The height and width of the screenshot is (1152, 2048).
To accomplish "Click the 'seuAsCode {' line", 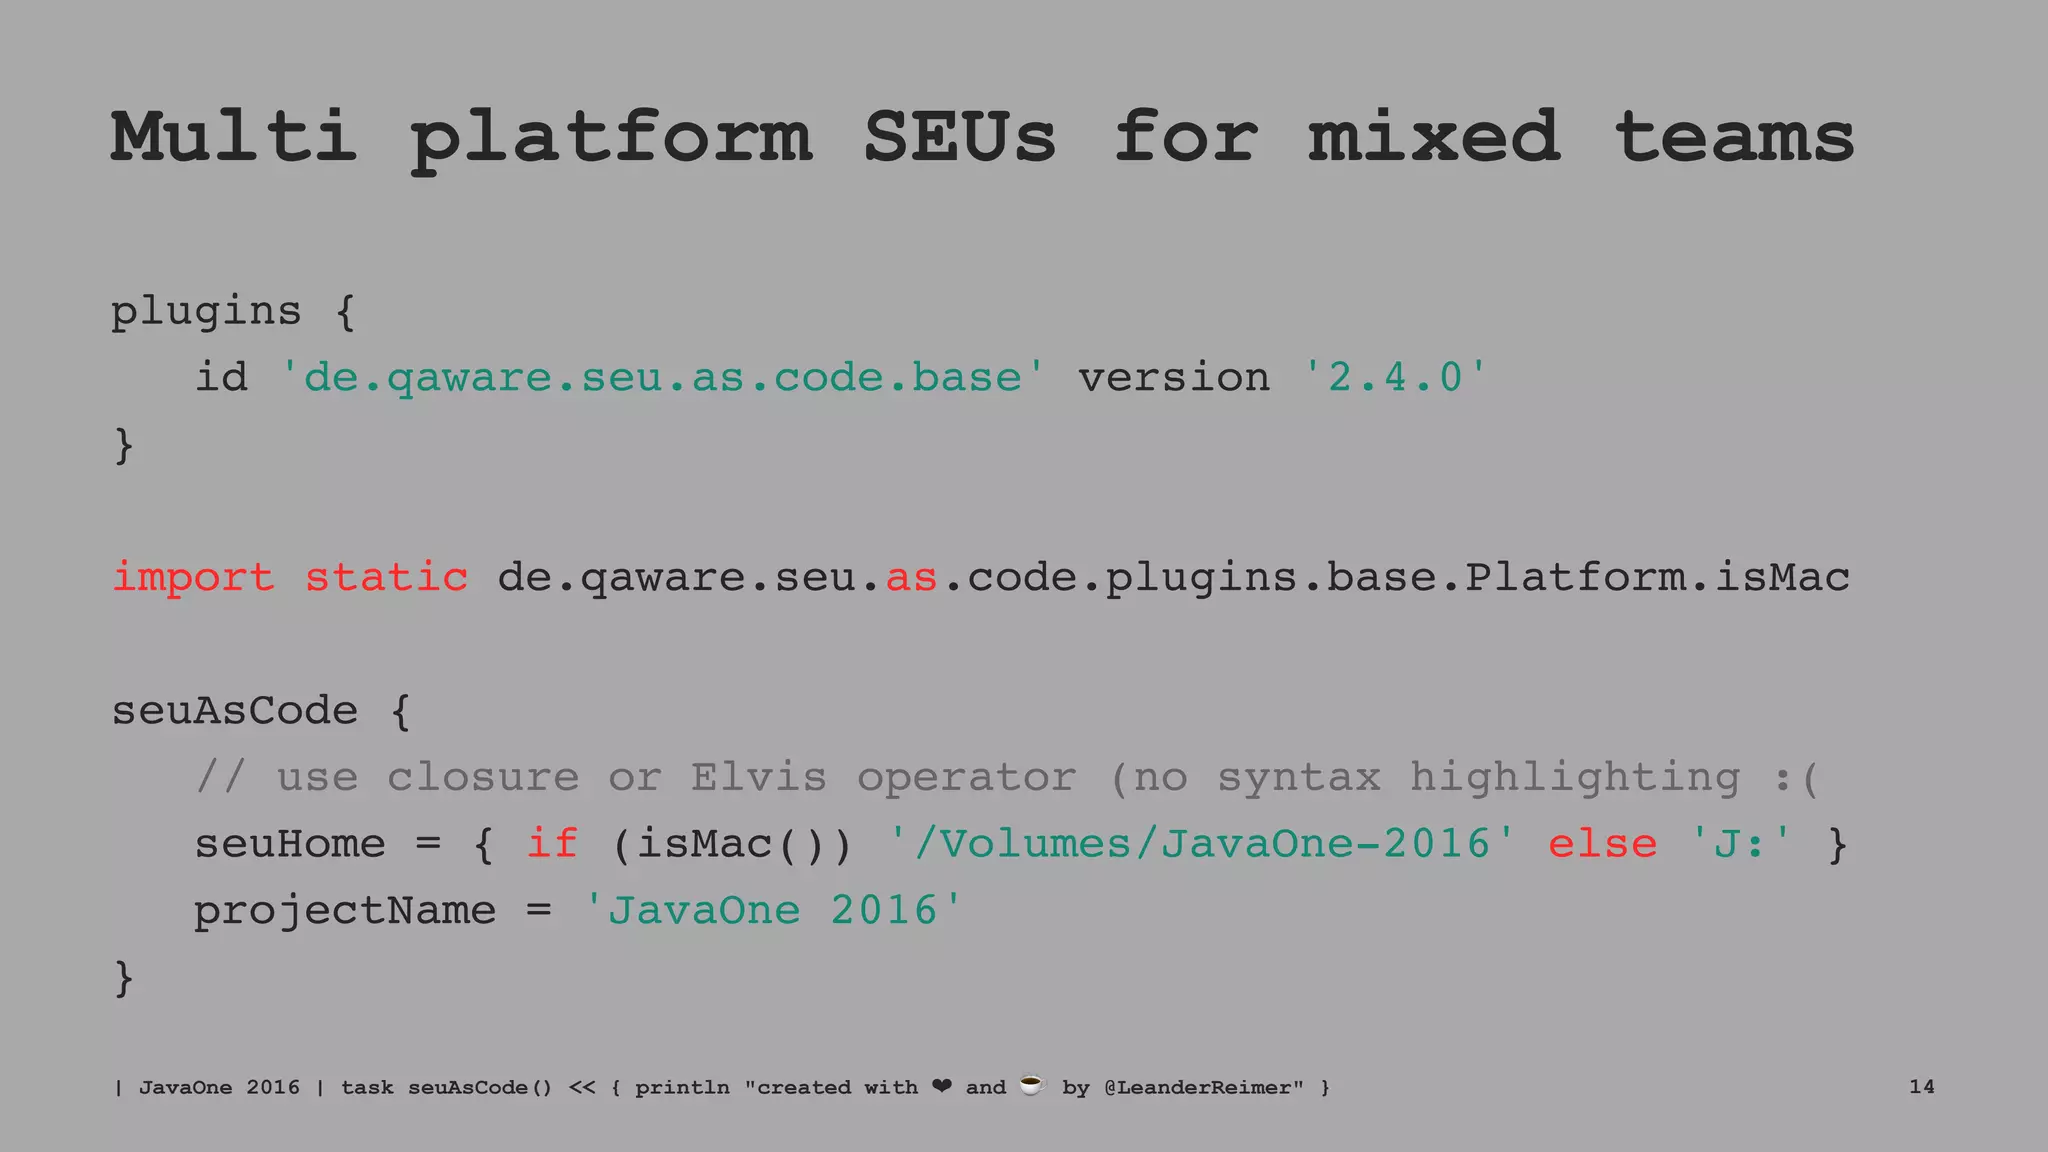I will click(x=261, y=711).
